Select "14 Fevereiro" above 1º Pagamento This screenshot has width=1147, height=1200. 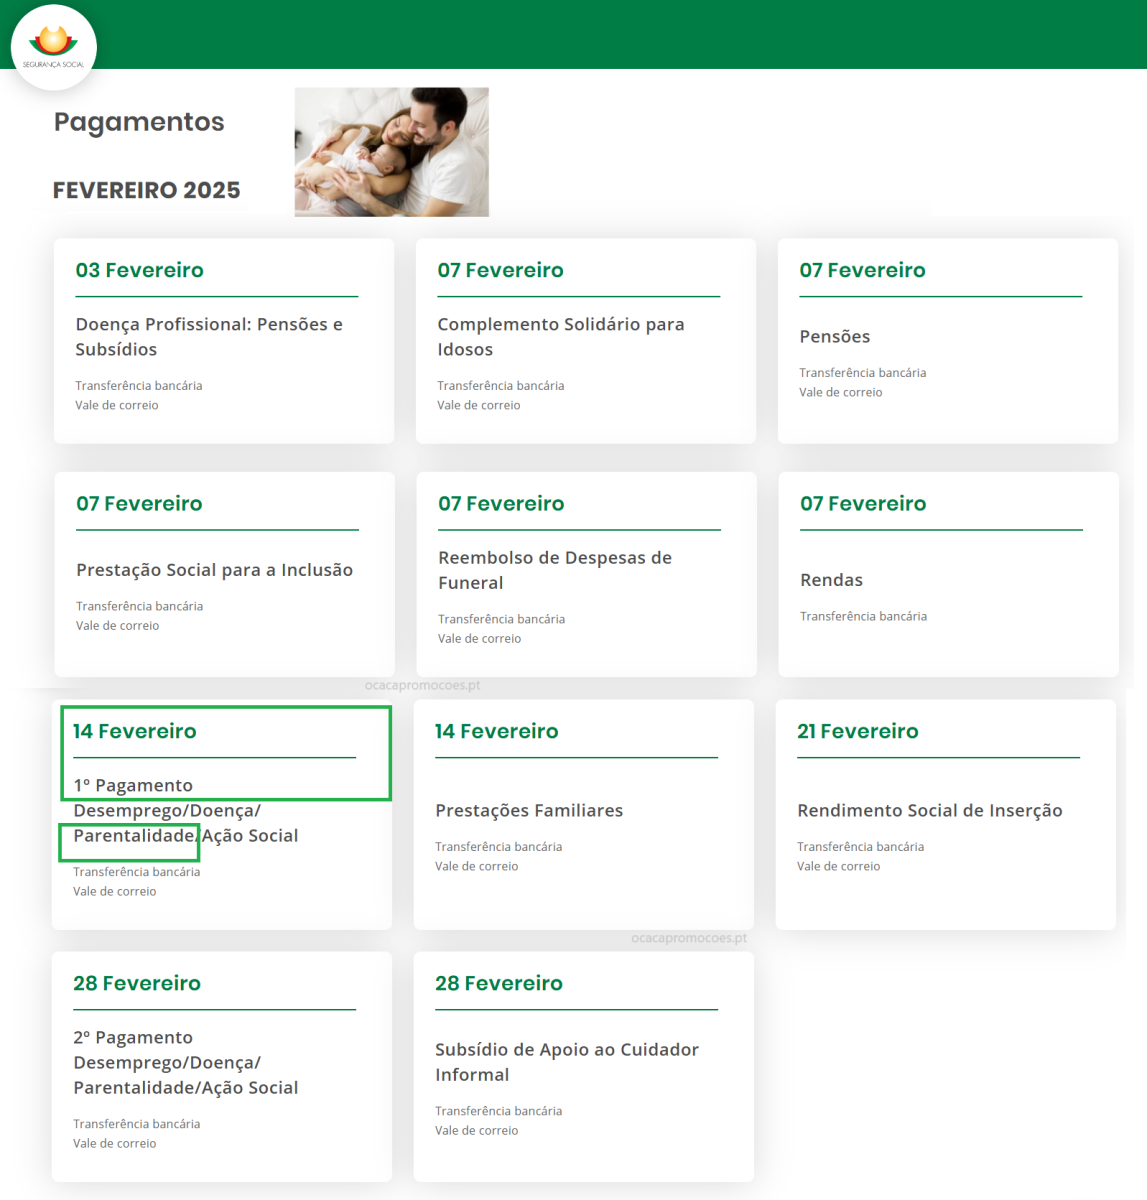135,731
